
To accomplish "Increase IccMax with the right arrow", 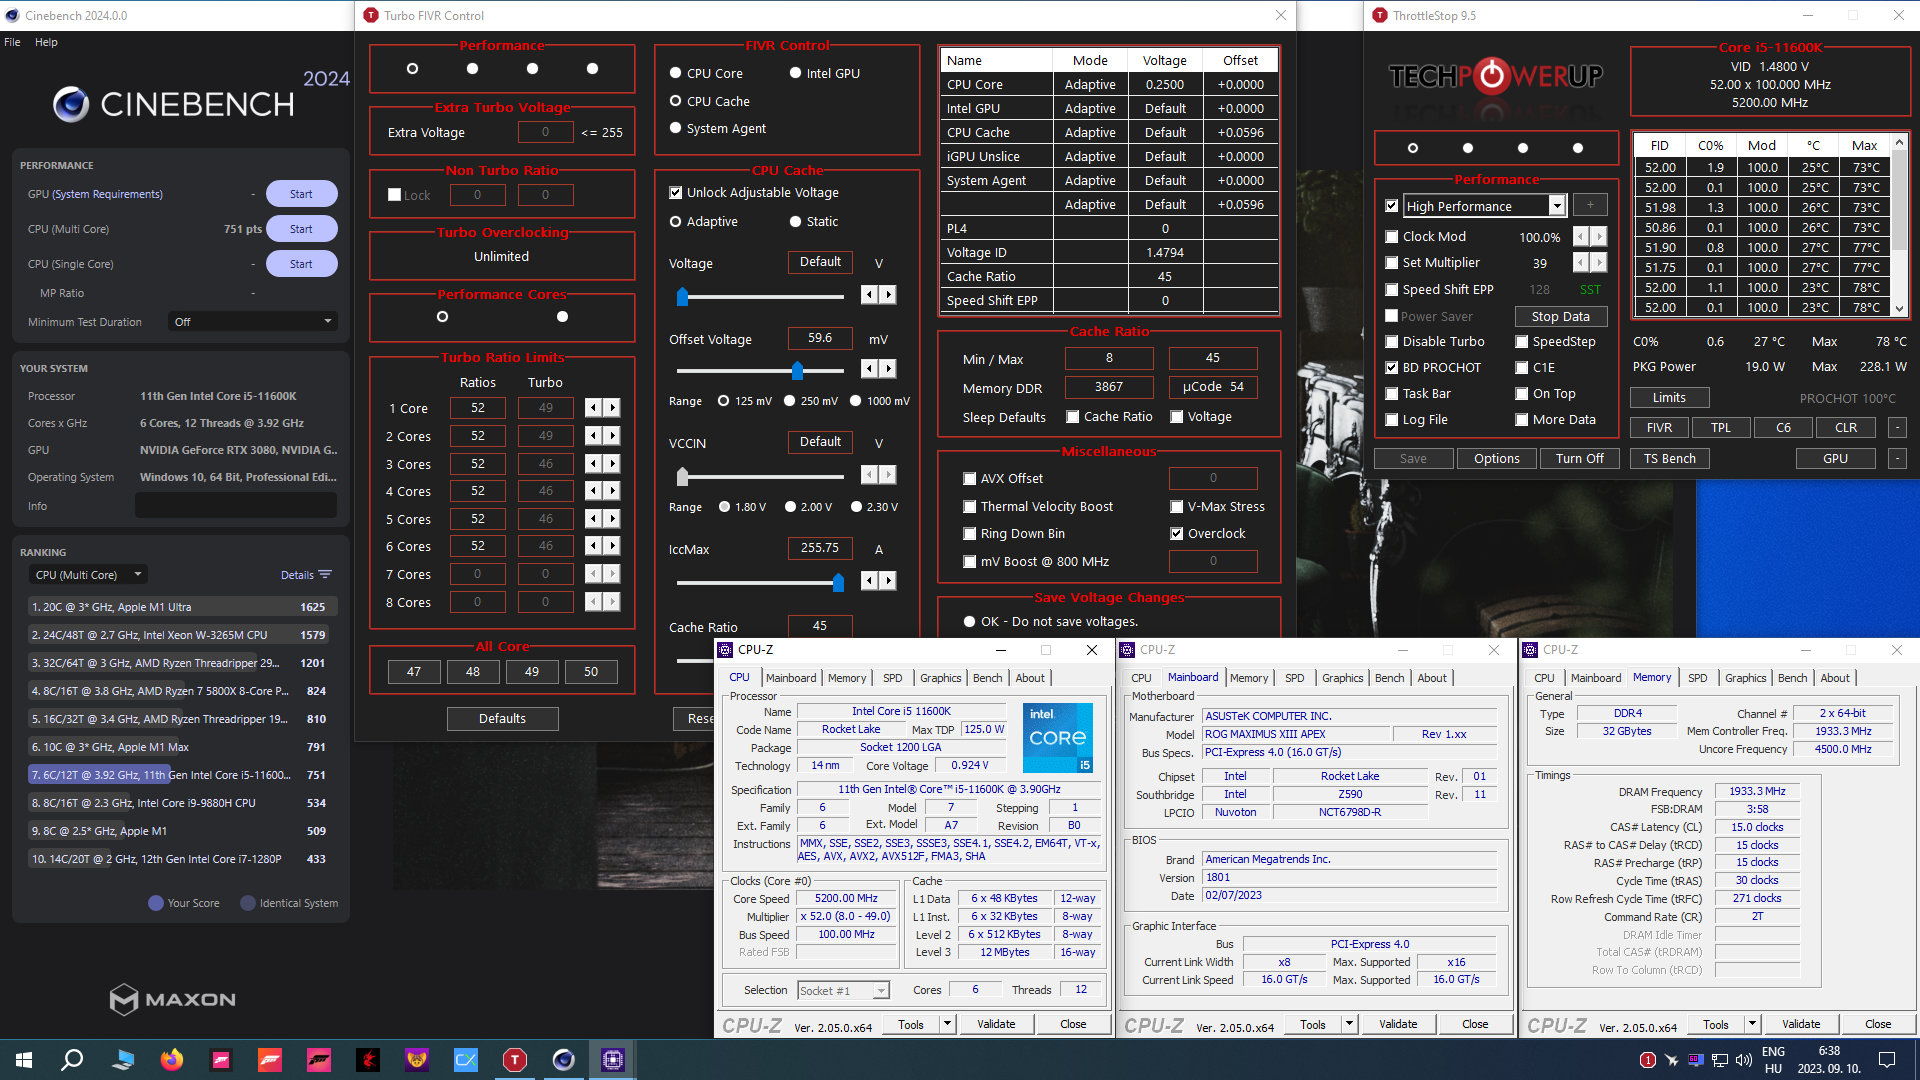I will 888,581.
